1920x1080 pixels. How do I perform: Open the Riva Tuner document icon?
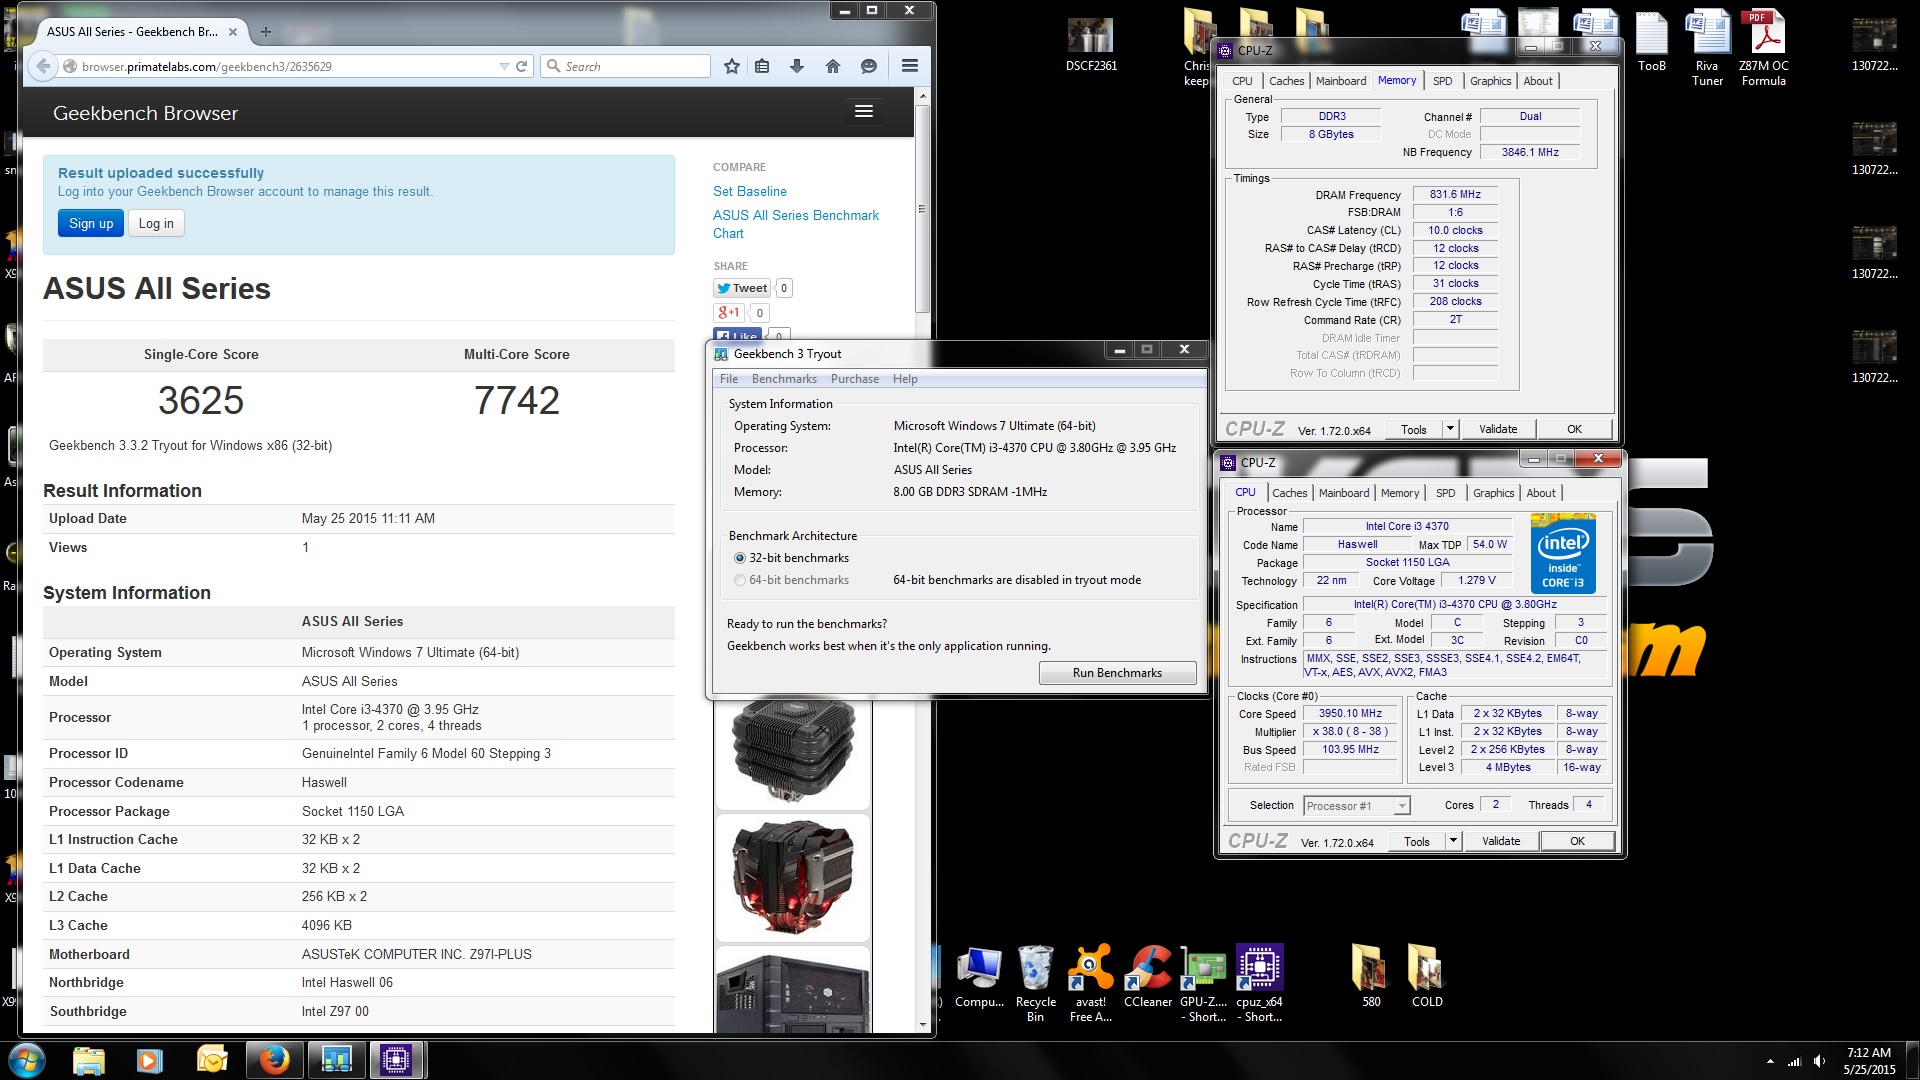tap(1707, 48)
